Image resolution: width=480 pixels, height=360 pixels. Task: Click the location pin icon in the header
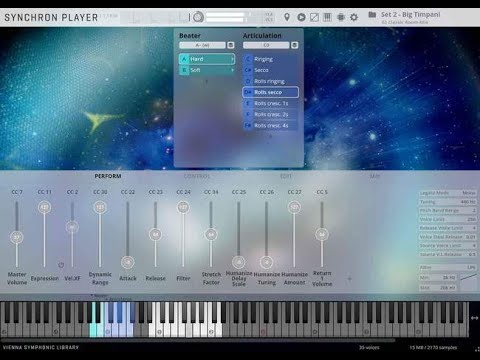tap(287, 17)
